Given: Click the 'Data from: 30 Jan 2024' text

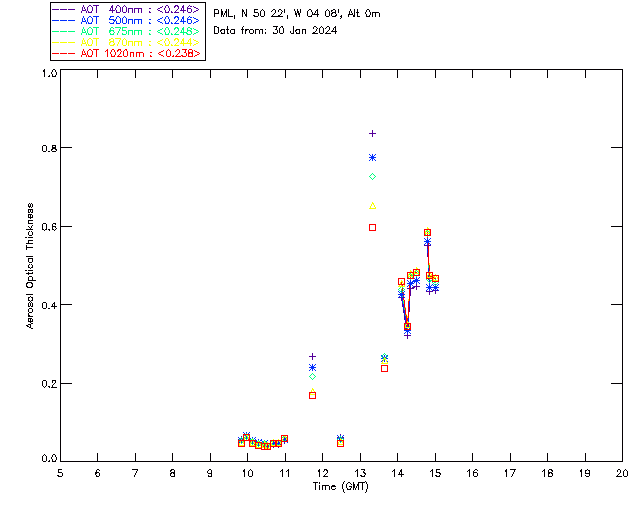Looking at the screenshot, I should pos(275,31).
